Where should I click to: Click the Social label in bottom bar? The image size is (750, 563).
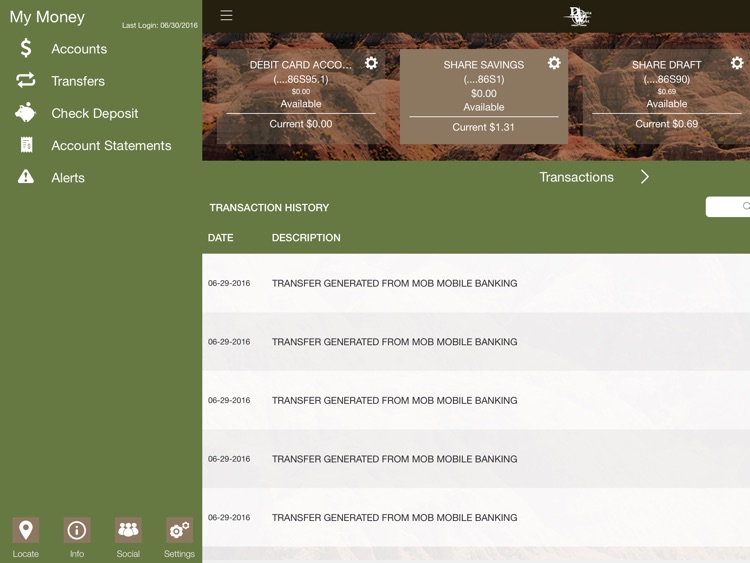[128, 553]
